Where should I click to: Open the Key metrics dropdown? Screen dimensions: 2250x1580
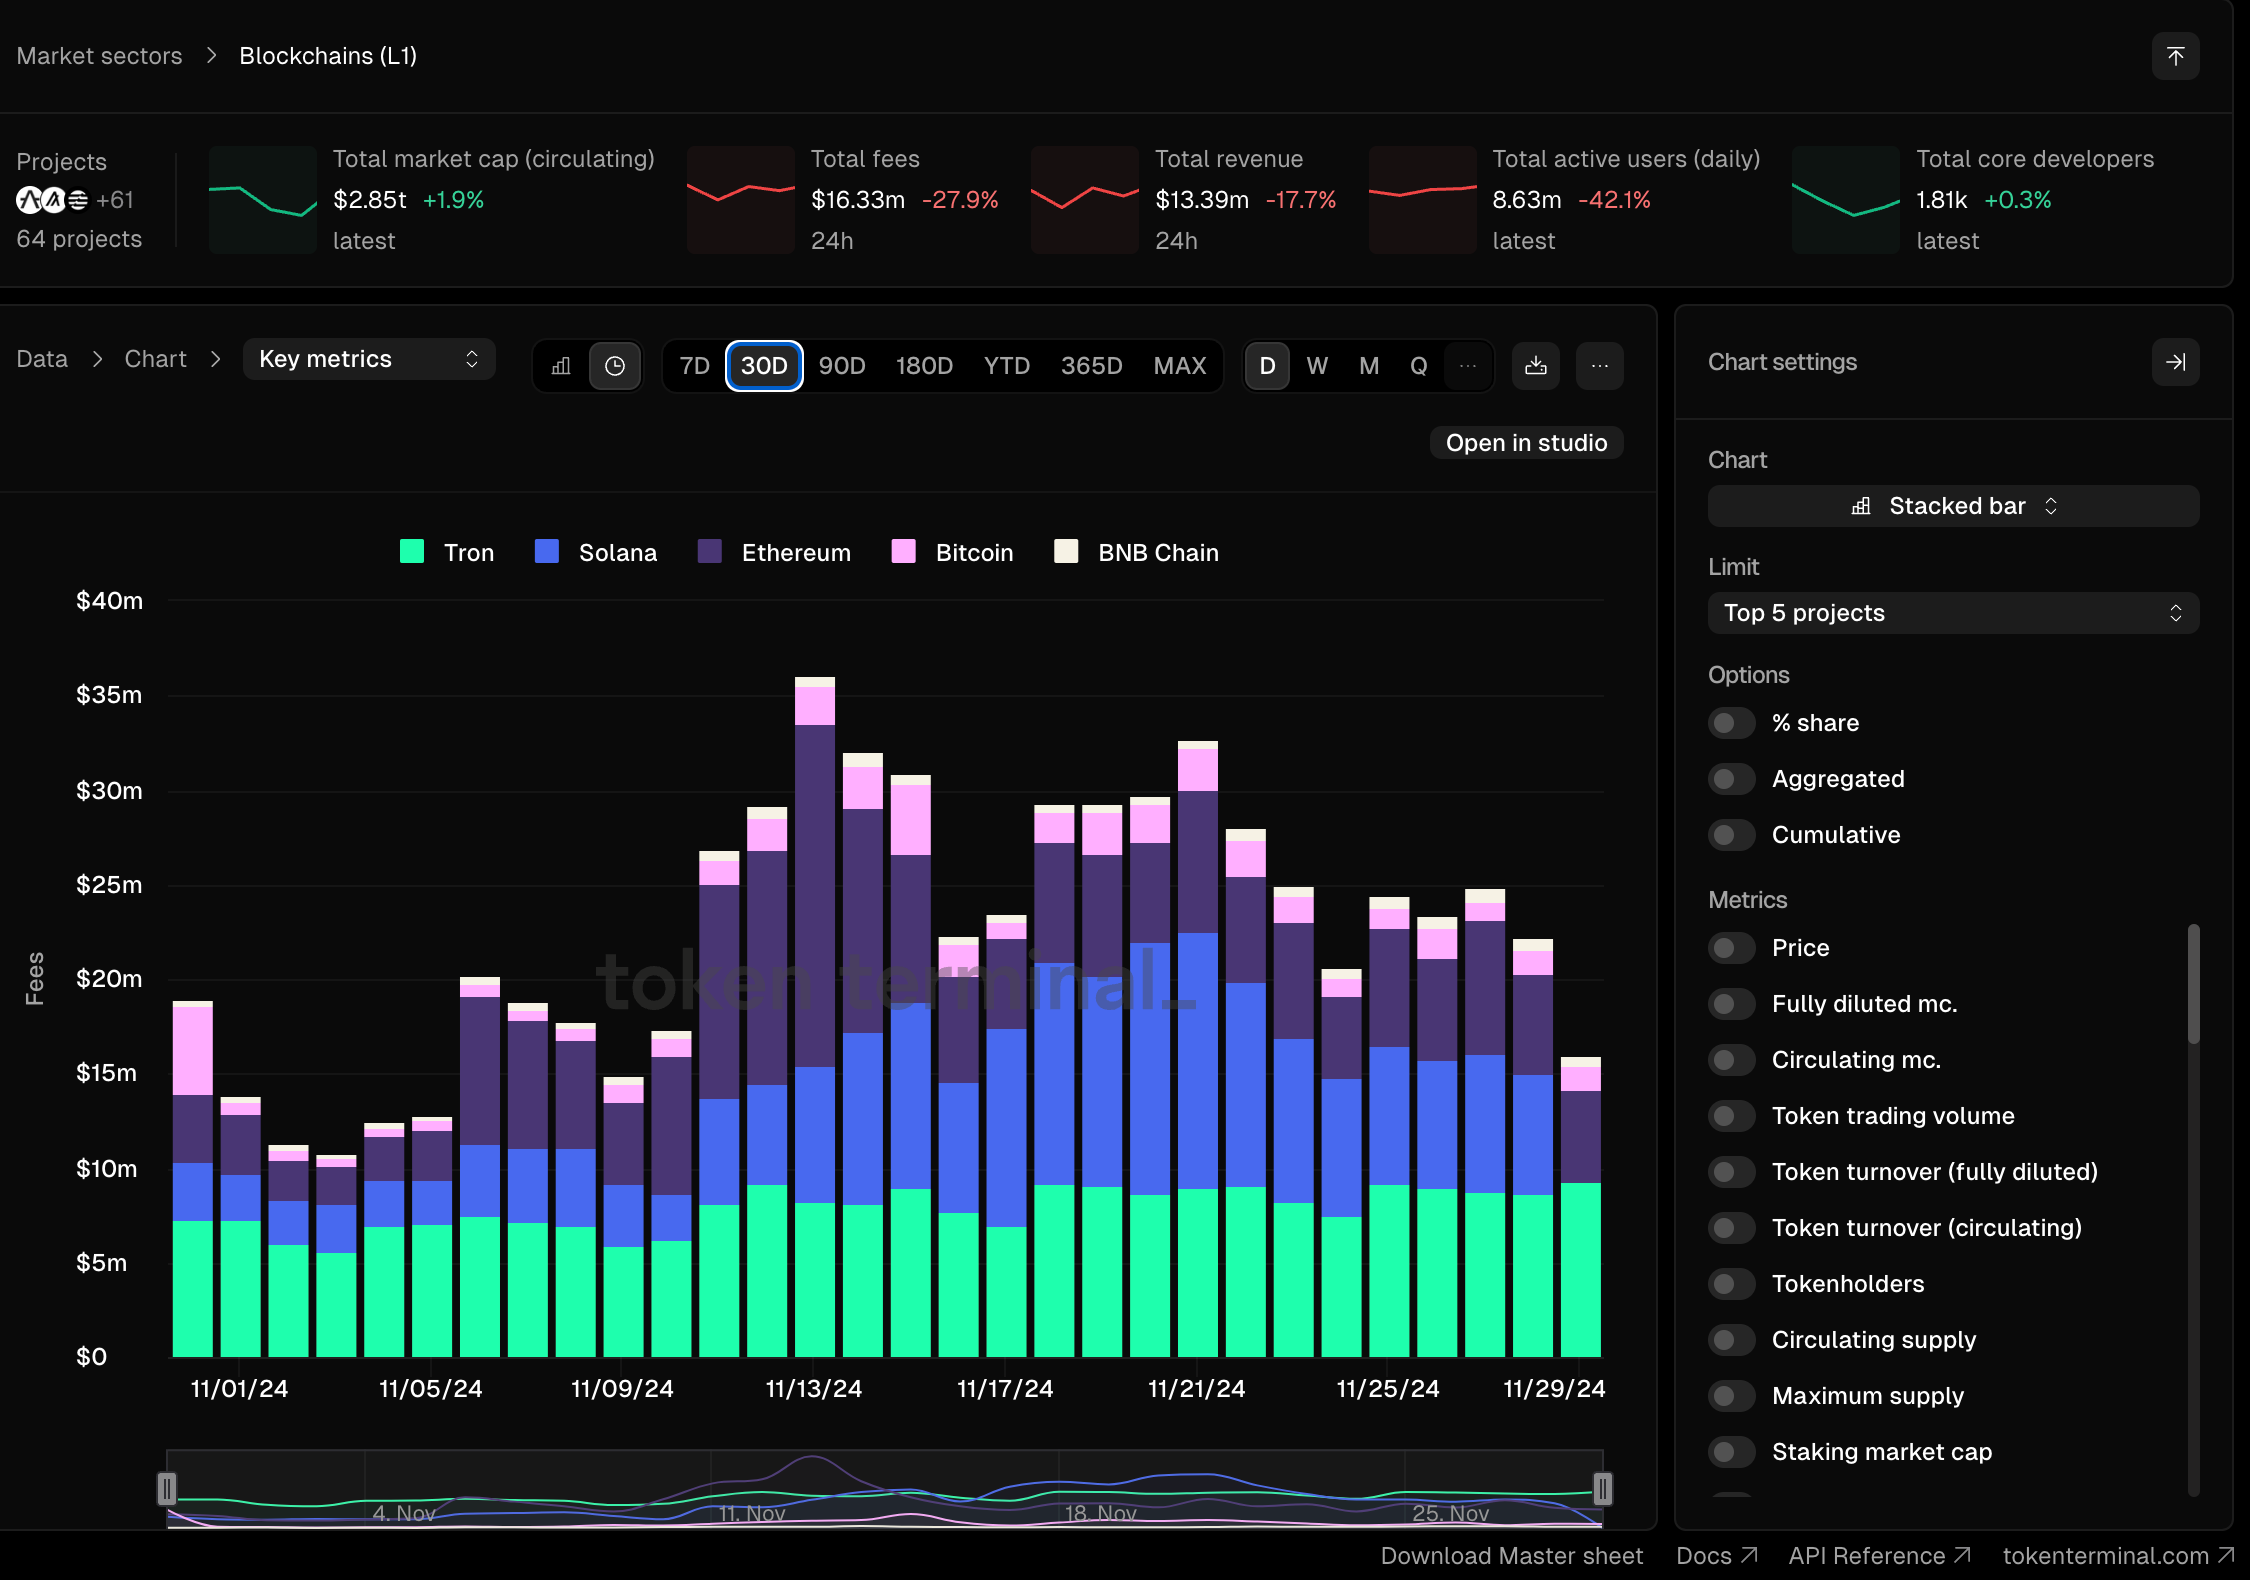click(369, 359)
